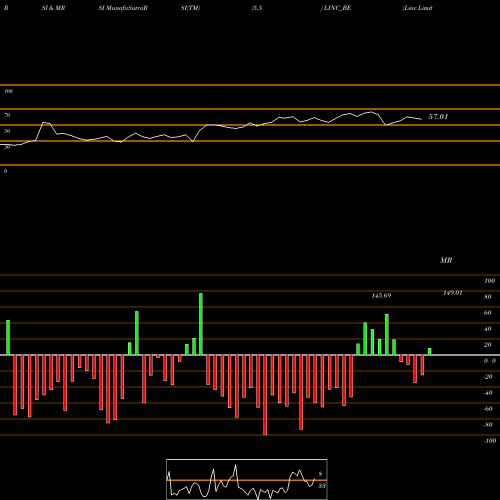Click the MR axis label -20
This screenshot has height=500, width=500.
tap(488, 377)
